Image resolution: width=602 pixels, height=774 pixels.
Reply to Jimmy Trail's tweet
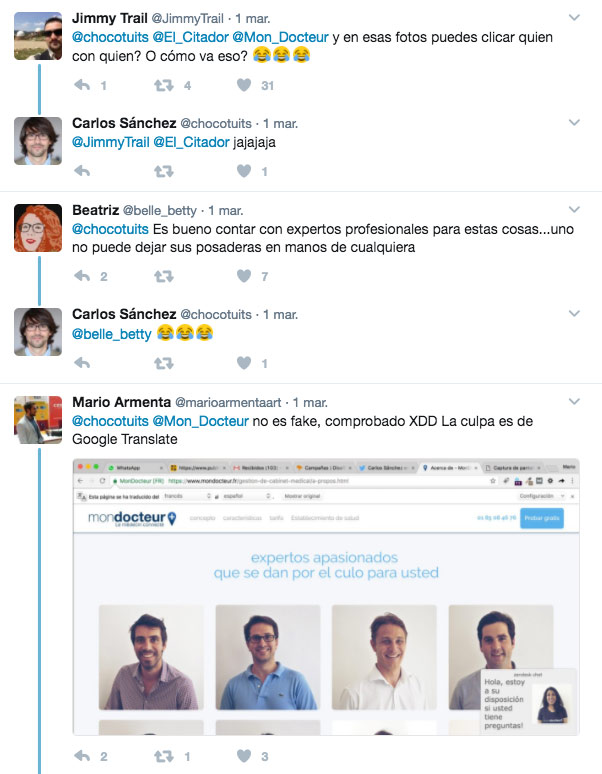click(82, 85)
